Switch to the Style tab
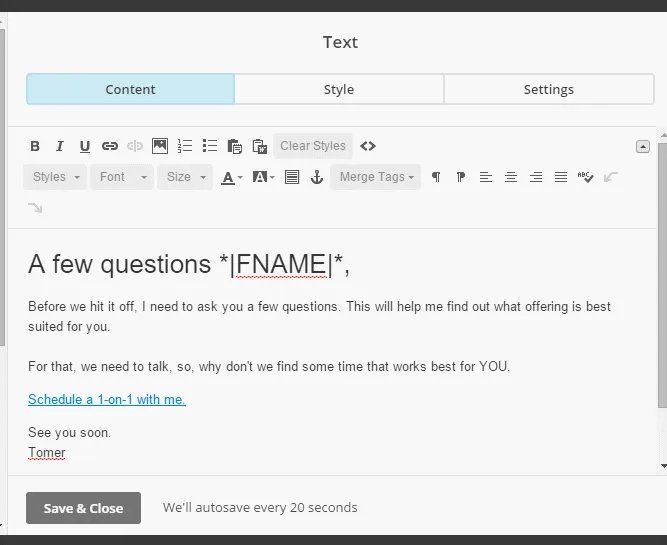667x545 pixels. (x=339, y=89)
